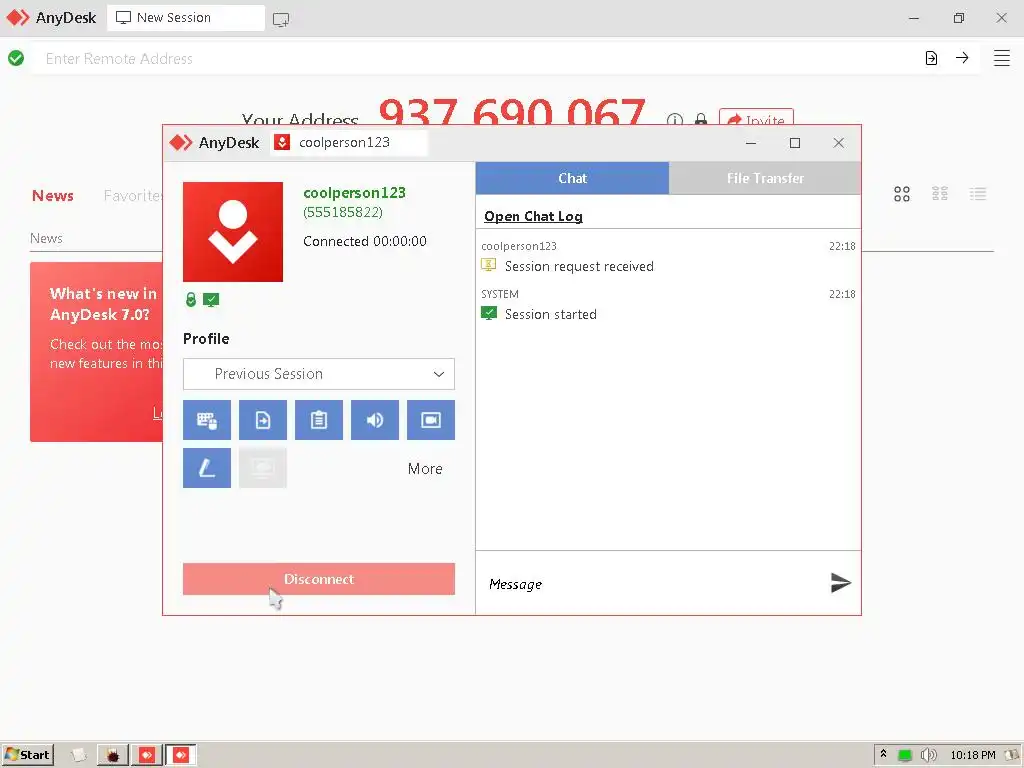
Task: Switch to the Chat tab
Action: (572, 178)
